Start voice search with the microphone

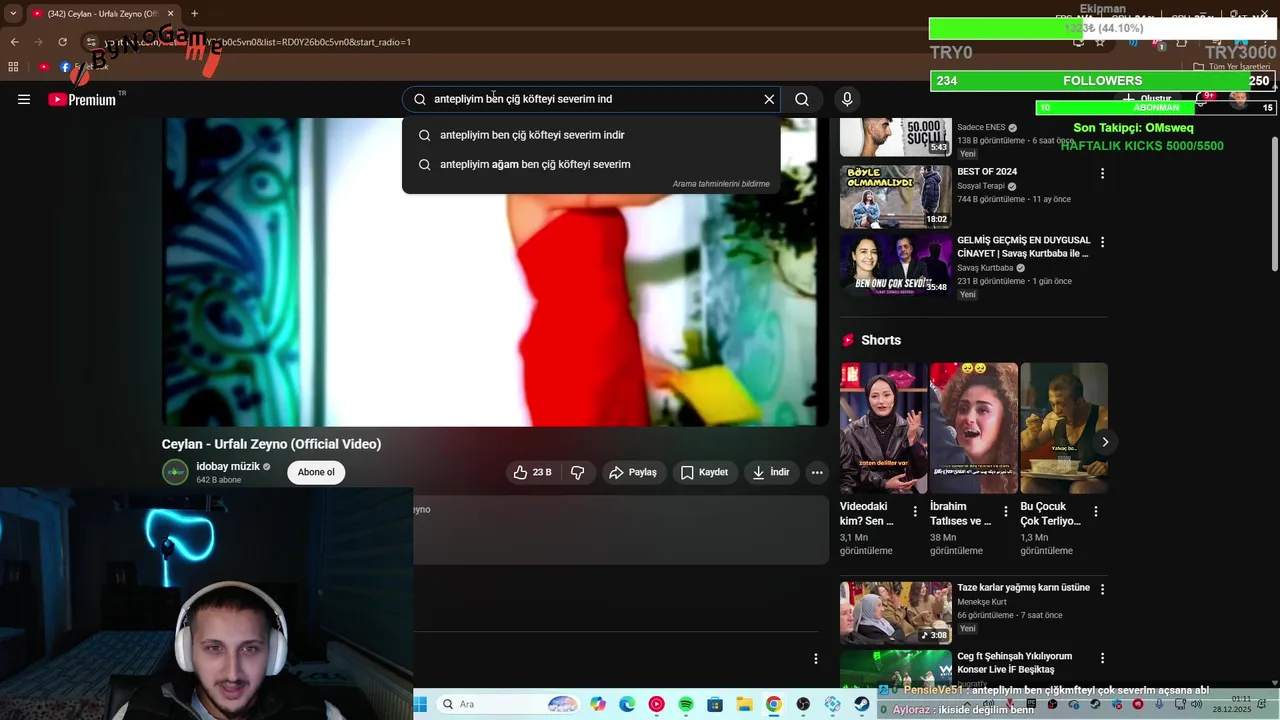tap(847, 99)
